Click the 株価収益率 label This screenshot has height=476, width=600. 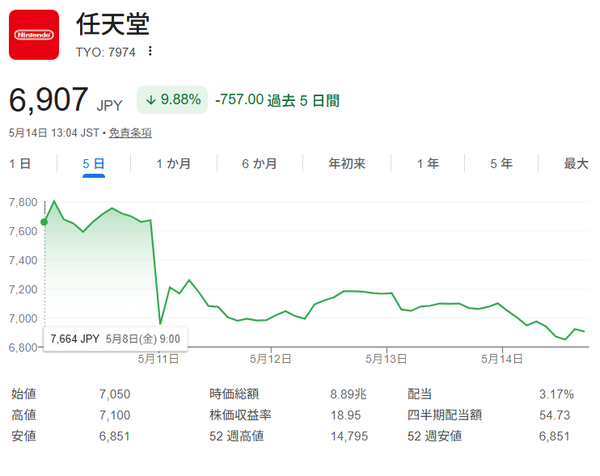(x=240, y=415)
